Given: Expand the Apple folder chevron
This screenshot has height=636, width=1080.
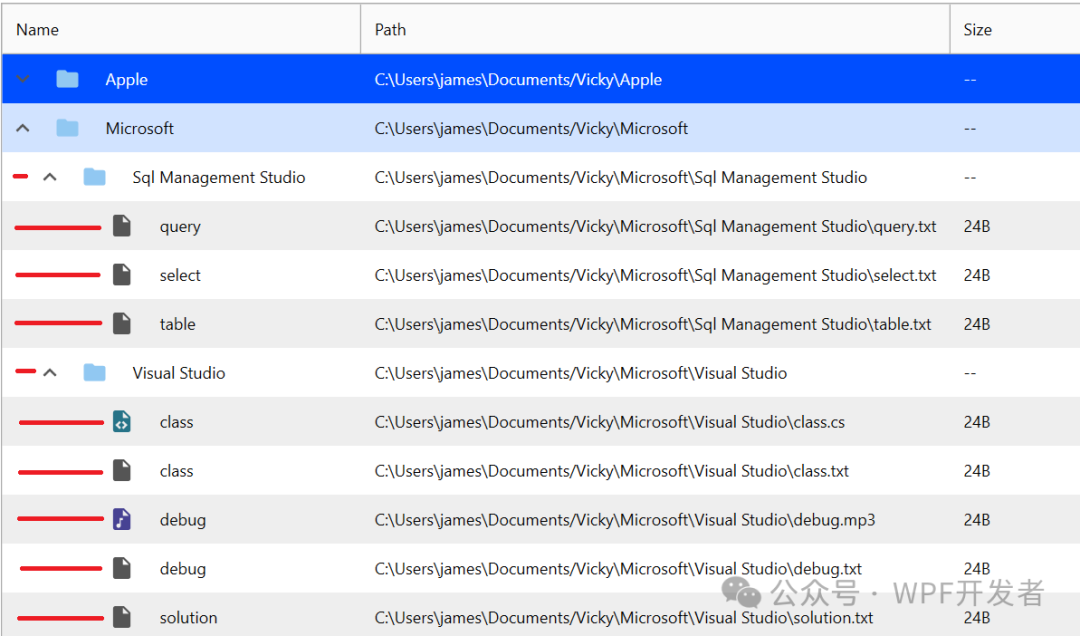Looking at the screenshot, I should (x=23, y=79).
